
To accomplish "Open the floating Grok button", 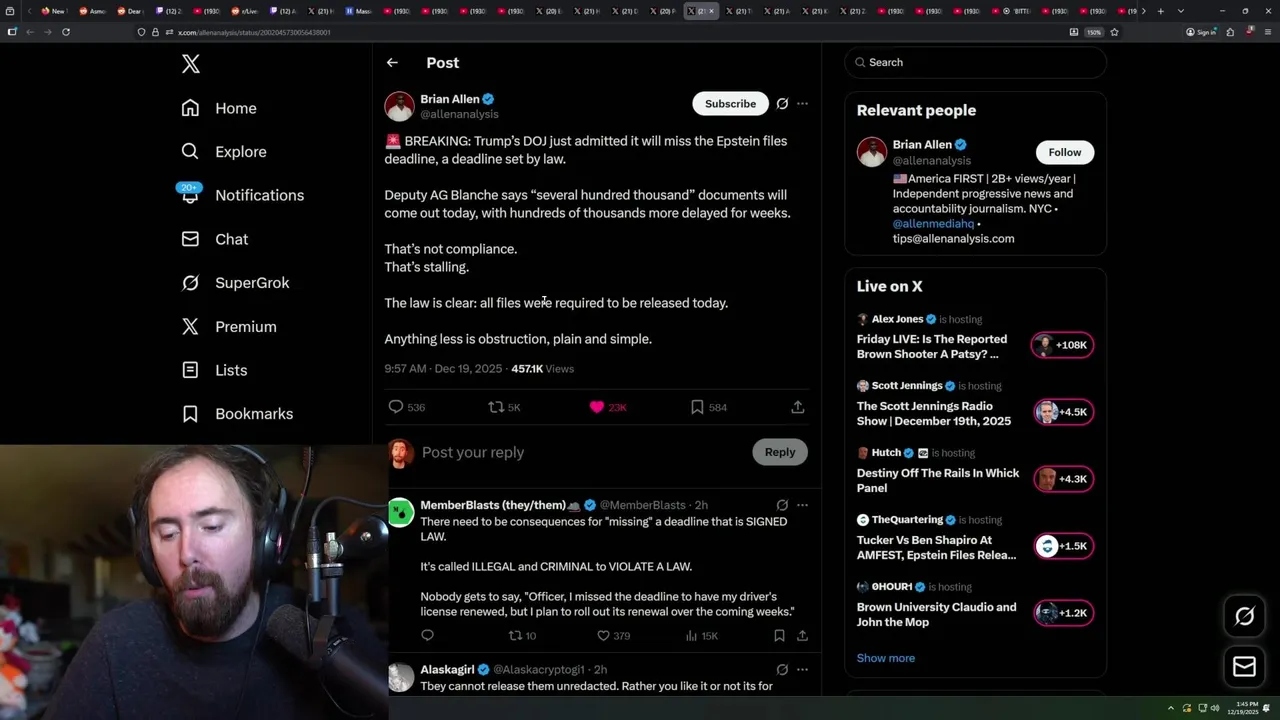I will click(x=1244, y=617).
